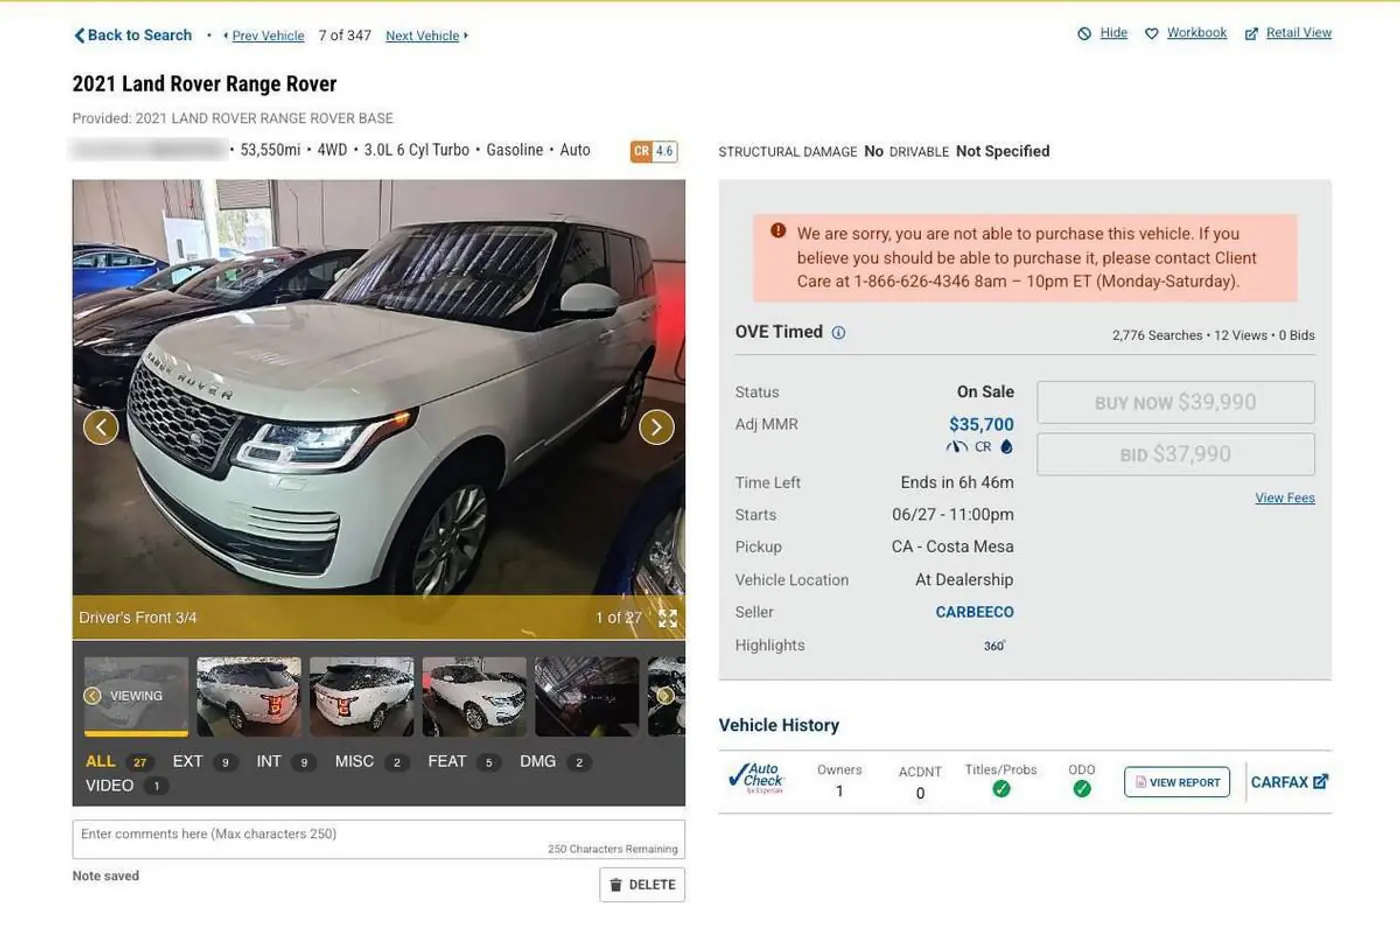
Task: Click the View Report button
Action: coord(1177,782)
